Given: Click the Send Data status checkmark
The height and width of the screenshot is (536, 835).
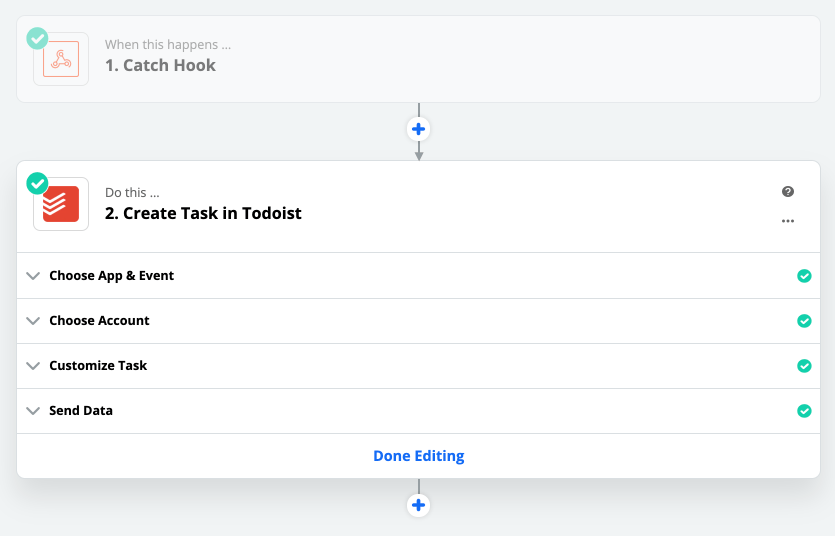Looking at the screenshot, I should 804,411.
